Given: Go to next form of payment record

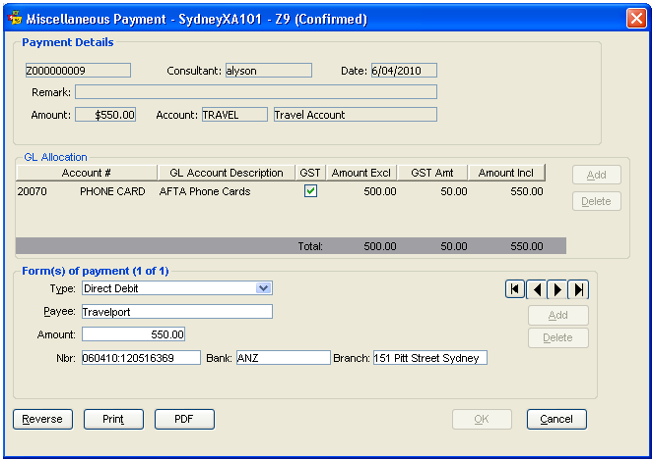Looking at the screenshot, I should coord(557,289).
